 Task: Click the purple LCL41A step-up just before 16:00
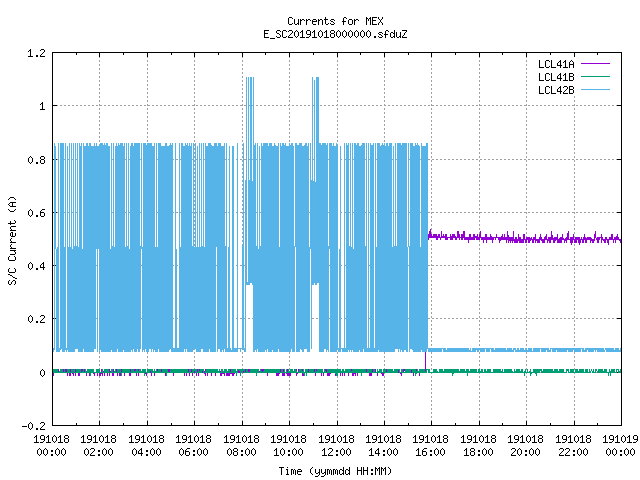(x=426, y=361)
